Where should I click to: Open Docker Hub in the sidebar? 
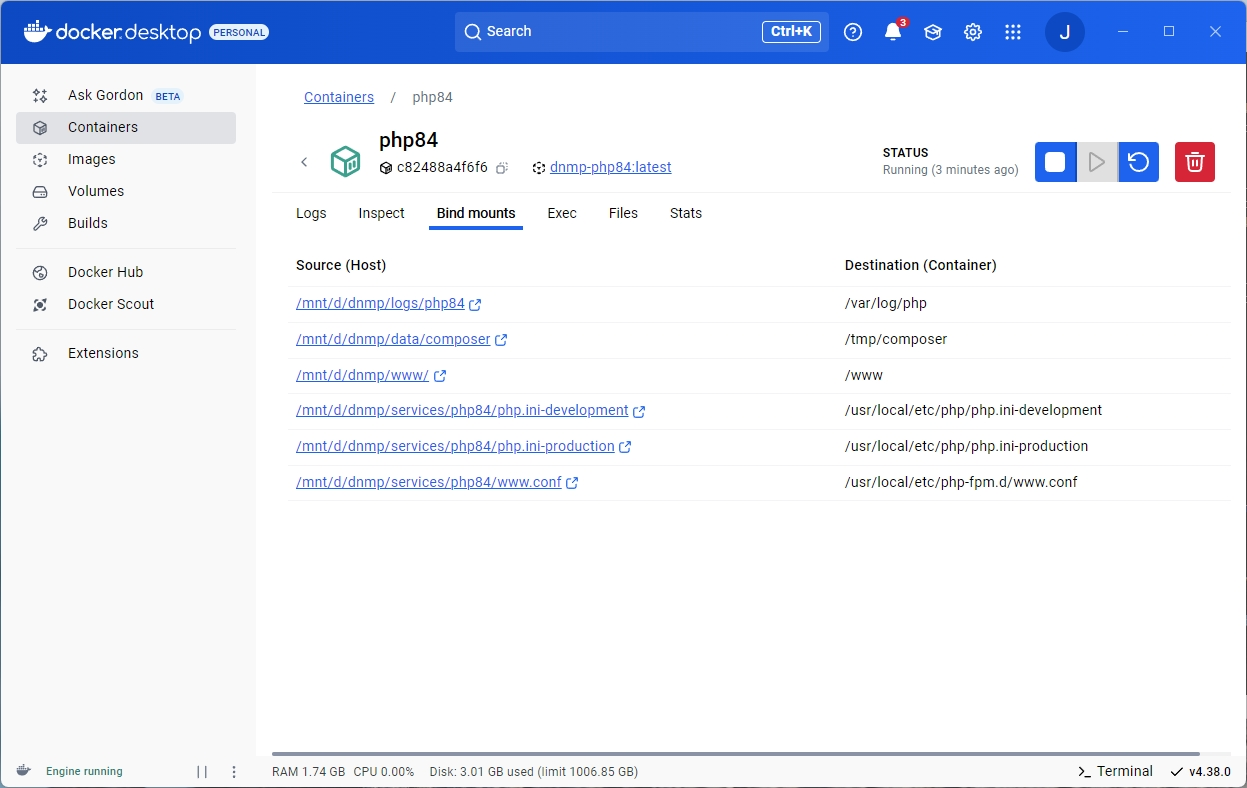126,272
